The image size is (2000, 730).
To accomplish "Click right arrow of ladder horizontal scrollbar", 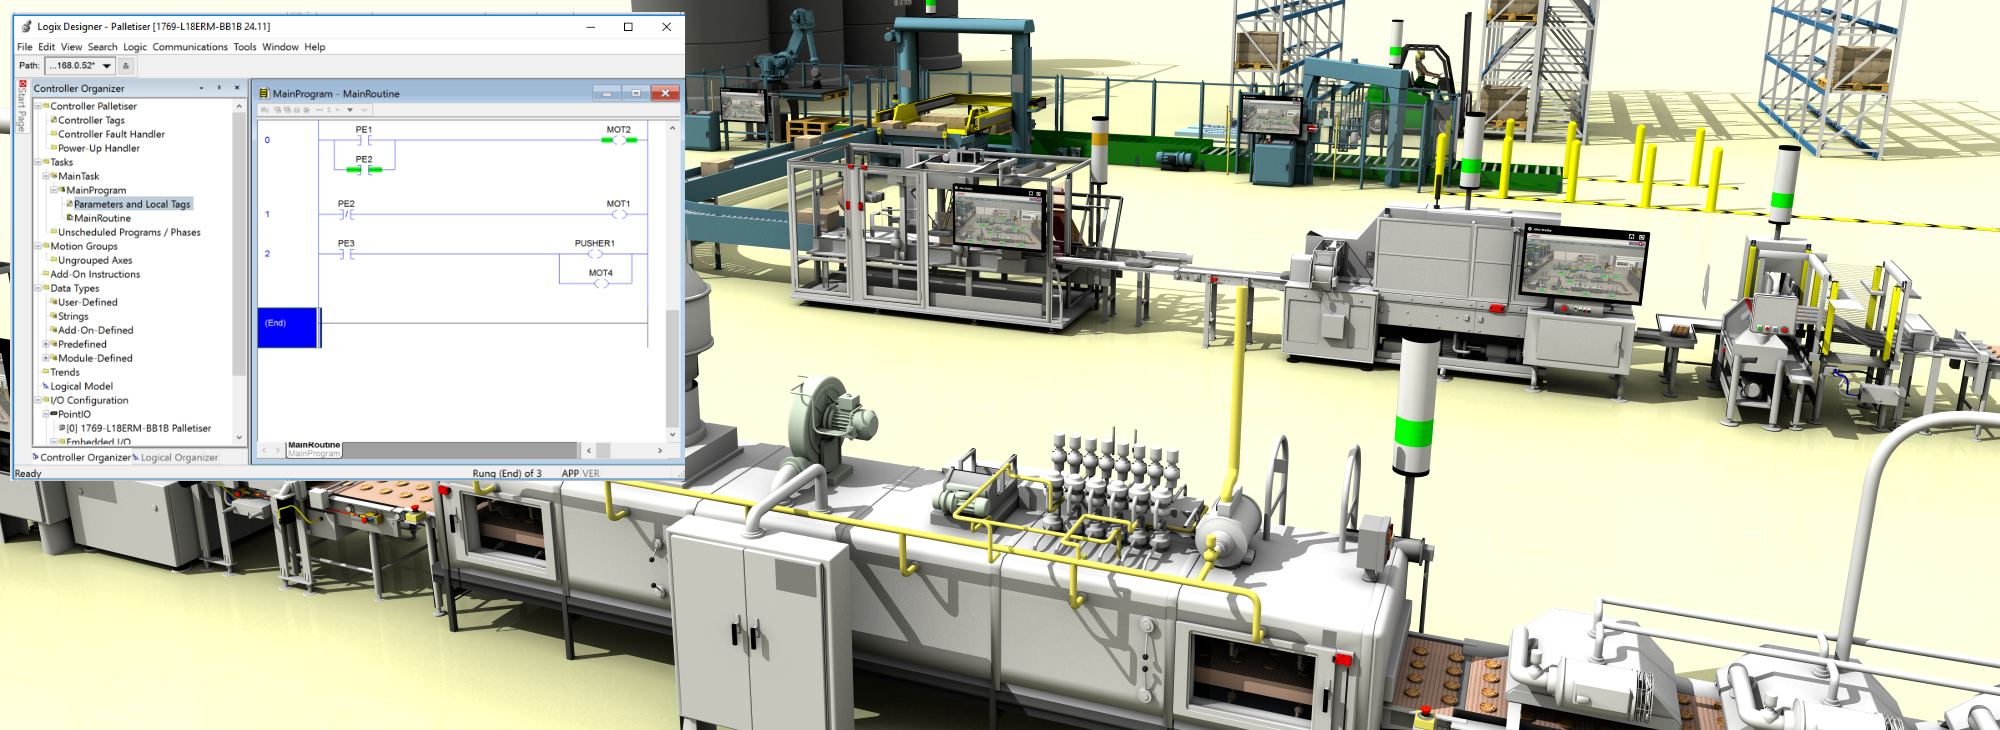I will coord(660,451).
